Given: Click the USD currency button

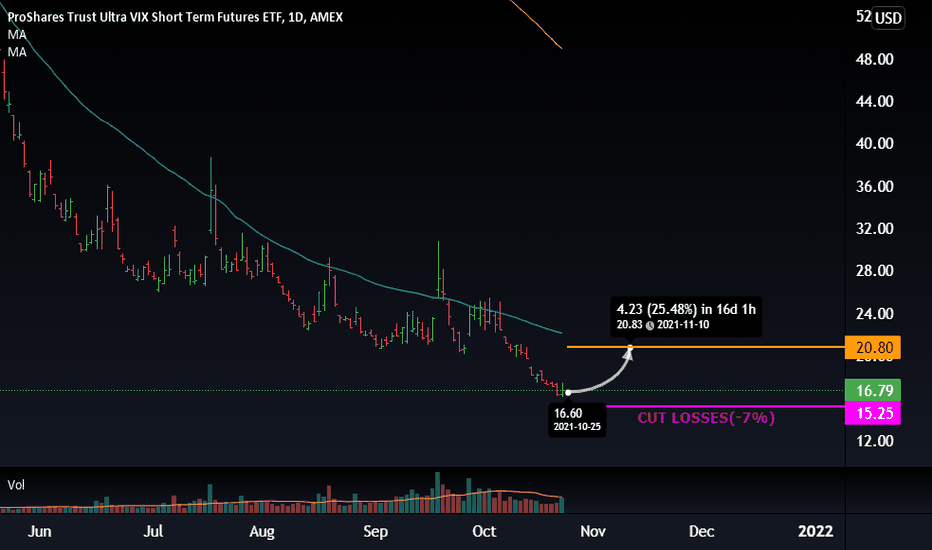Looking at the screenshot, I should [888, 18].
